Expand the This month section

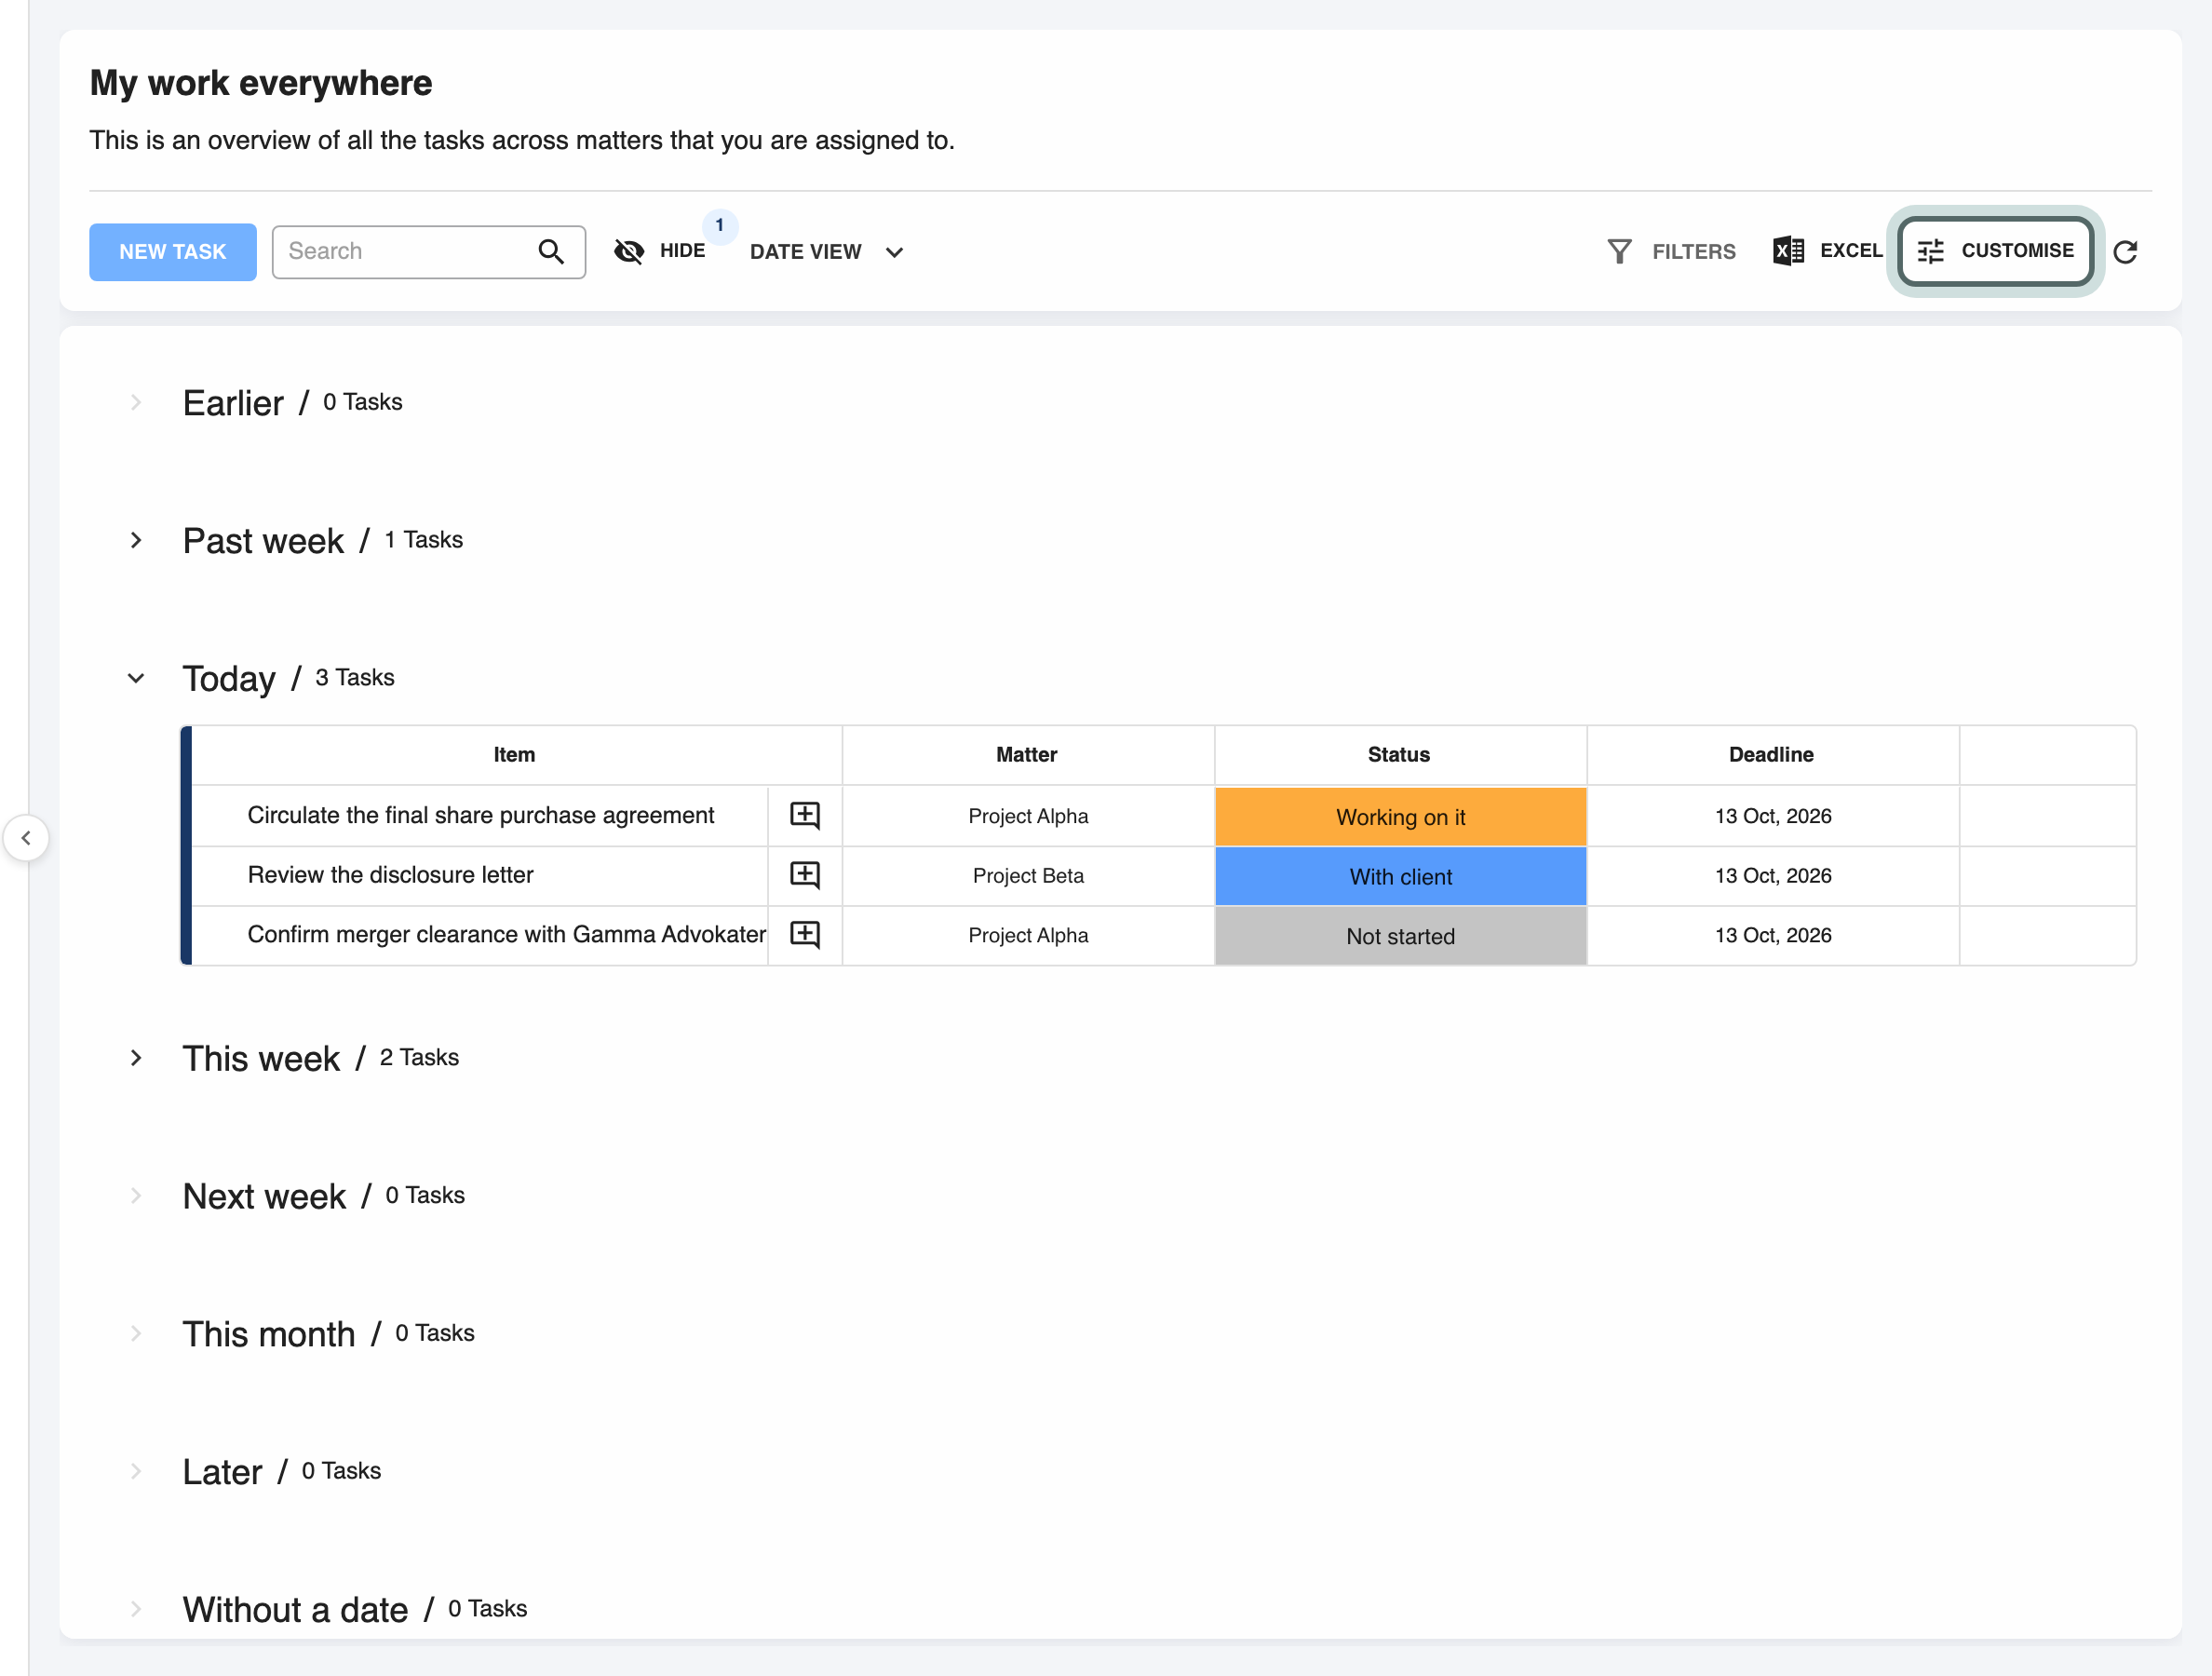click(x=136, y=1334)
